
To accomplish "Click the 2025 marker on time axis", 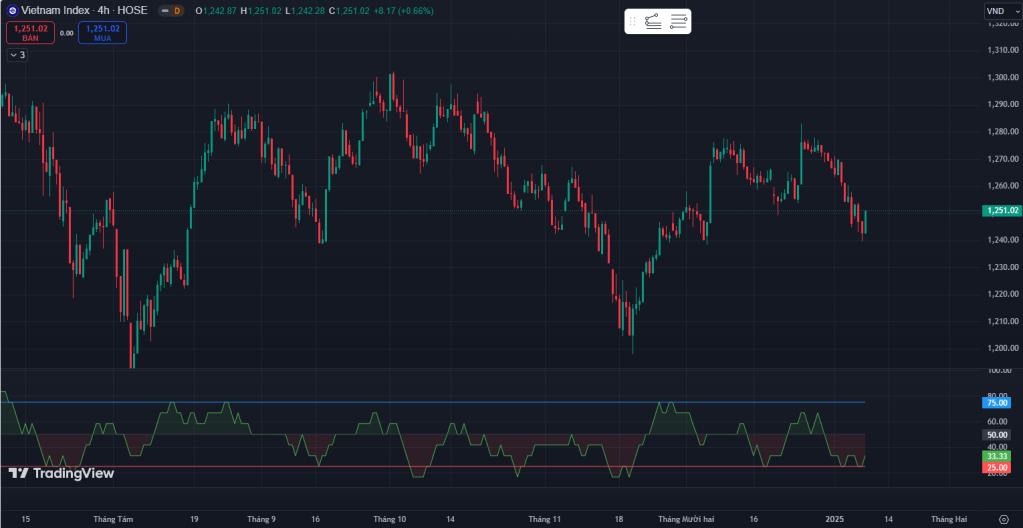I will point(836,519).
